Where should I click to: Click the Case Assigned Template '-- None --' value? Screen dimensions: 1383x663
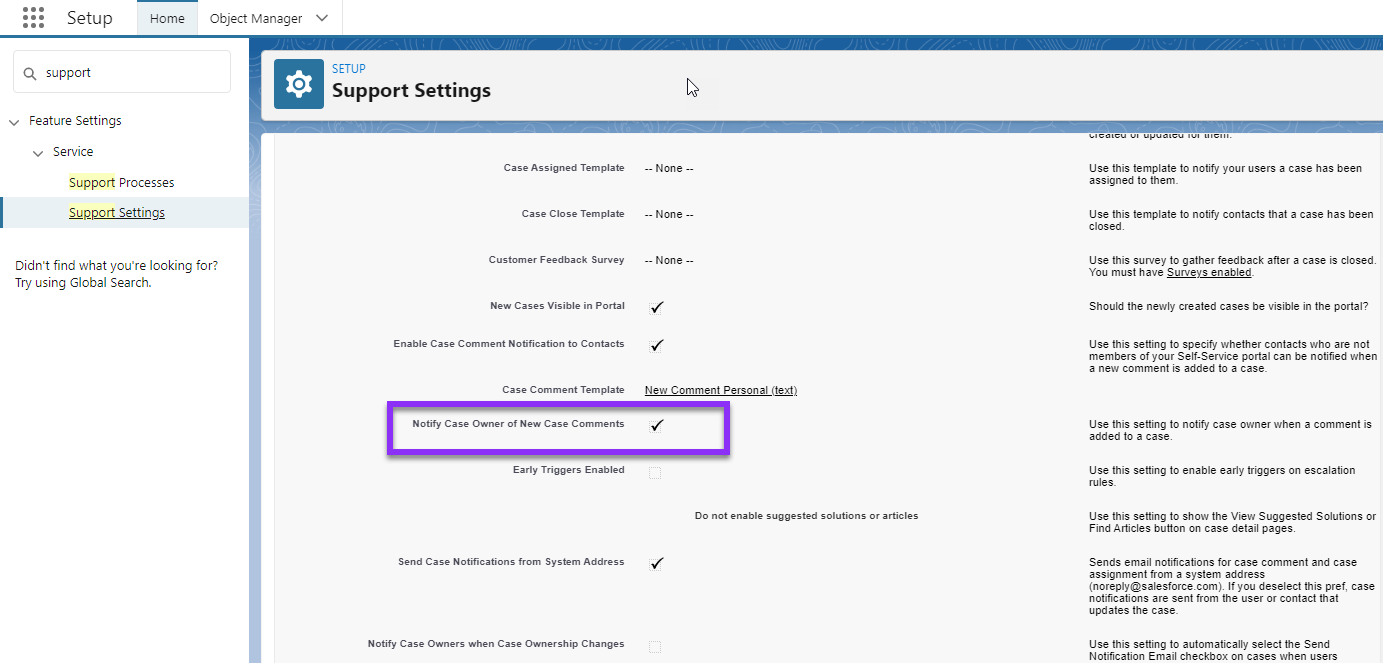(x=669, y=169)
